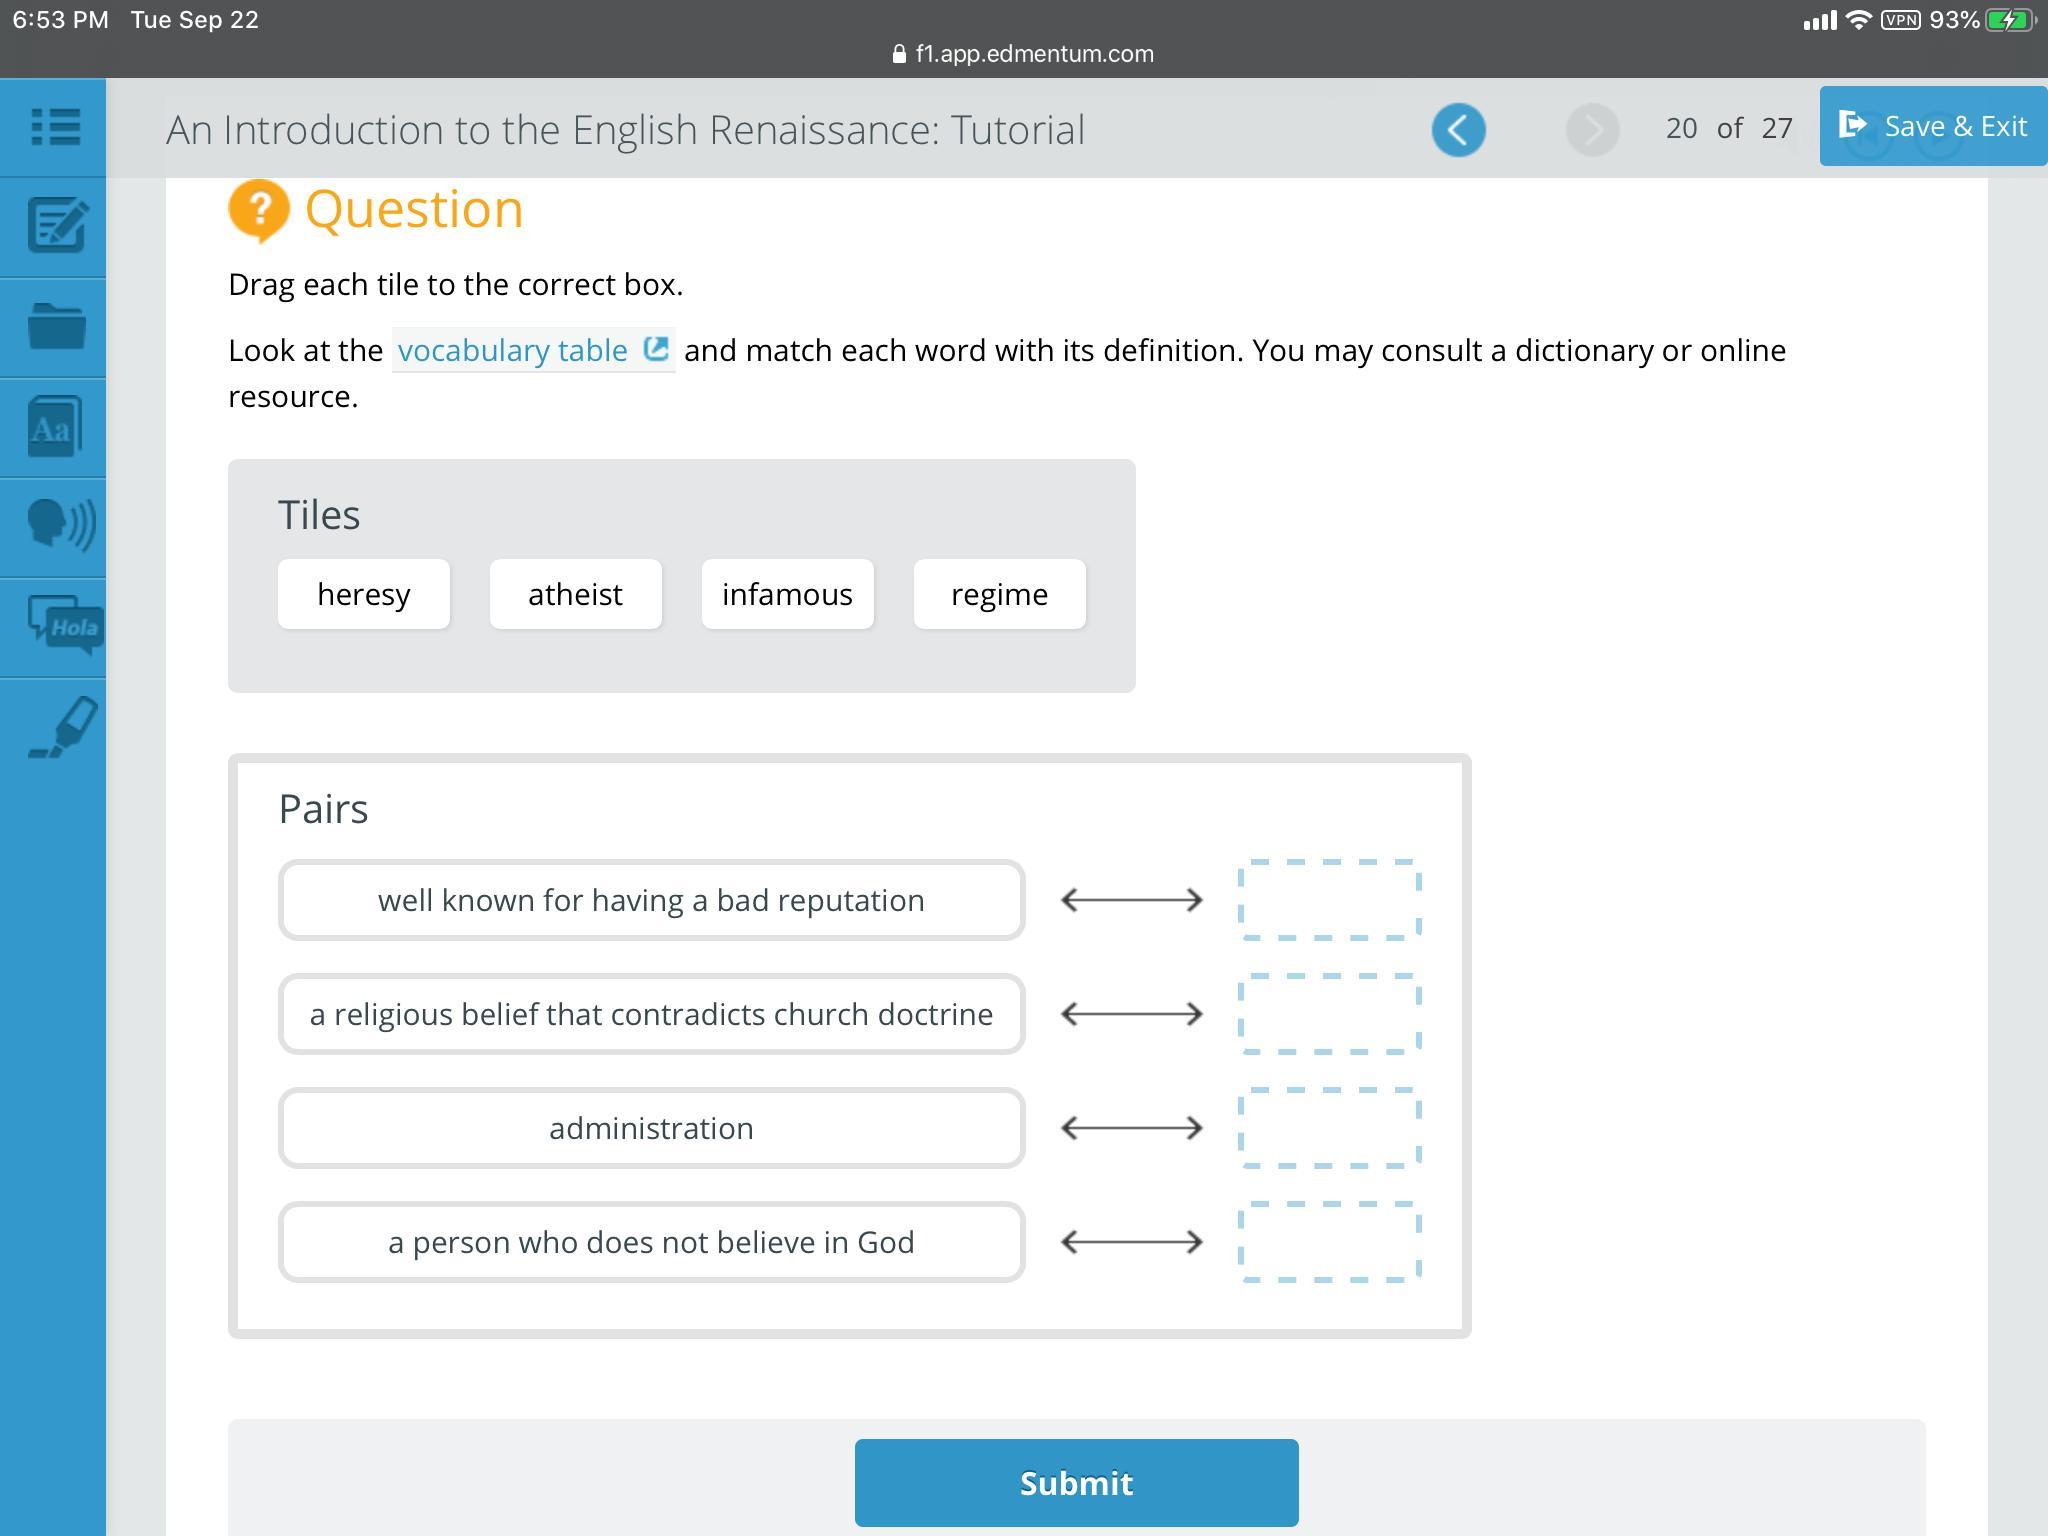Select the regime tile
Screen dimensions: 2048x1536
pos(999,594)
